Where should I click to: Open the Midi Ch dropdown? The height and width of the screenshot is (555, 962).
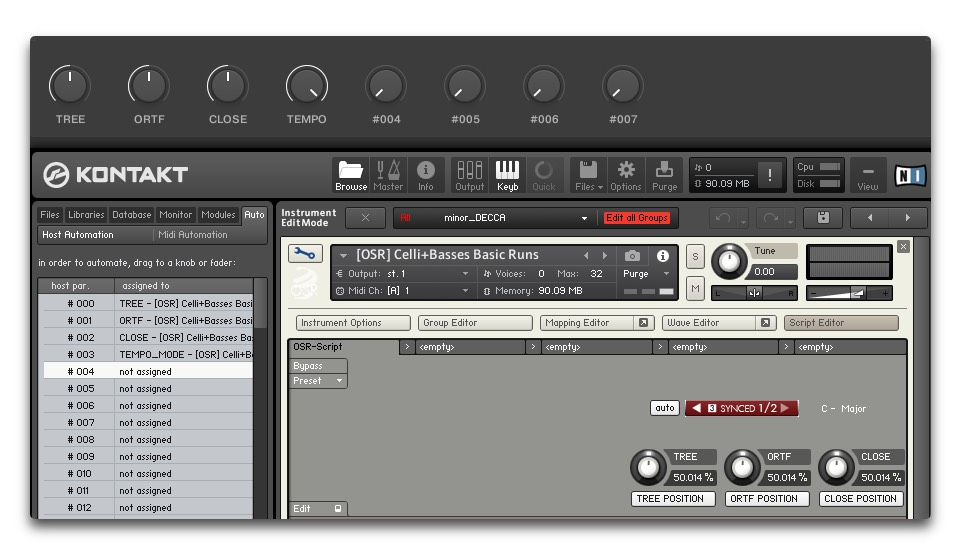pyautogui.click(x=402, y=291)
